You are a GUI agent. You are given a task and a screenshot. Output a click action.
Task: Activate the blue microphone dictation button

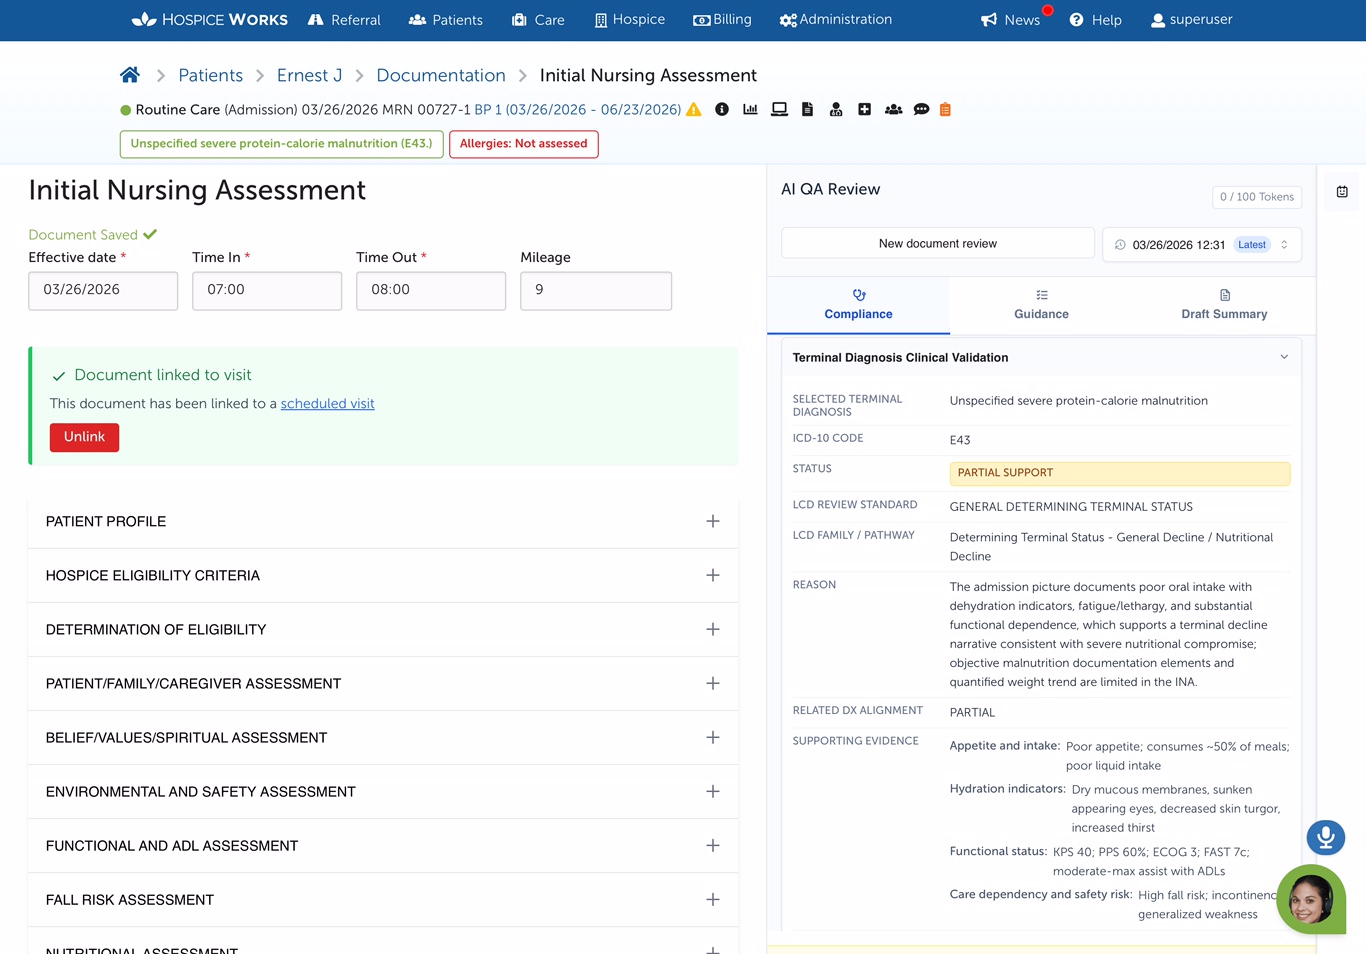pos(1325,837)
